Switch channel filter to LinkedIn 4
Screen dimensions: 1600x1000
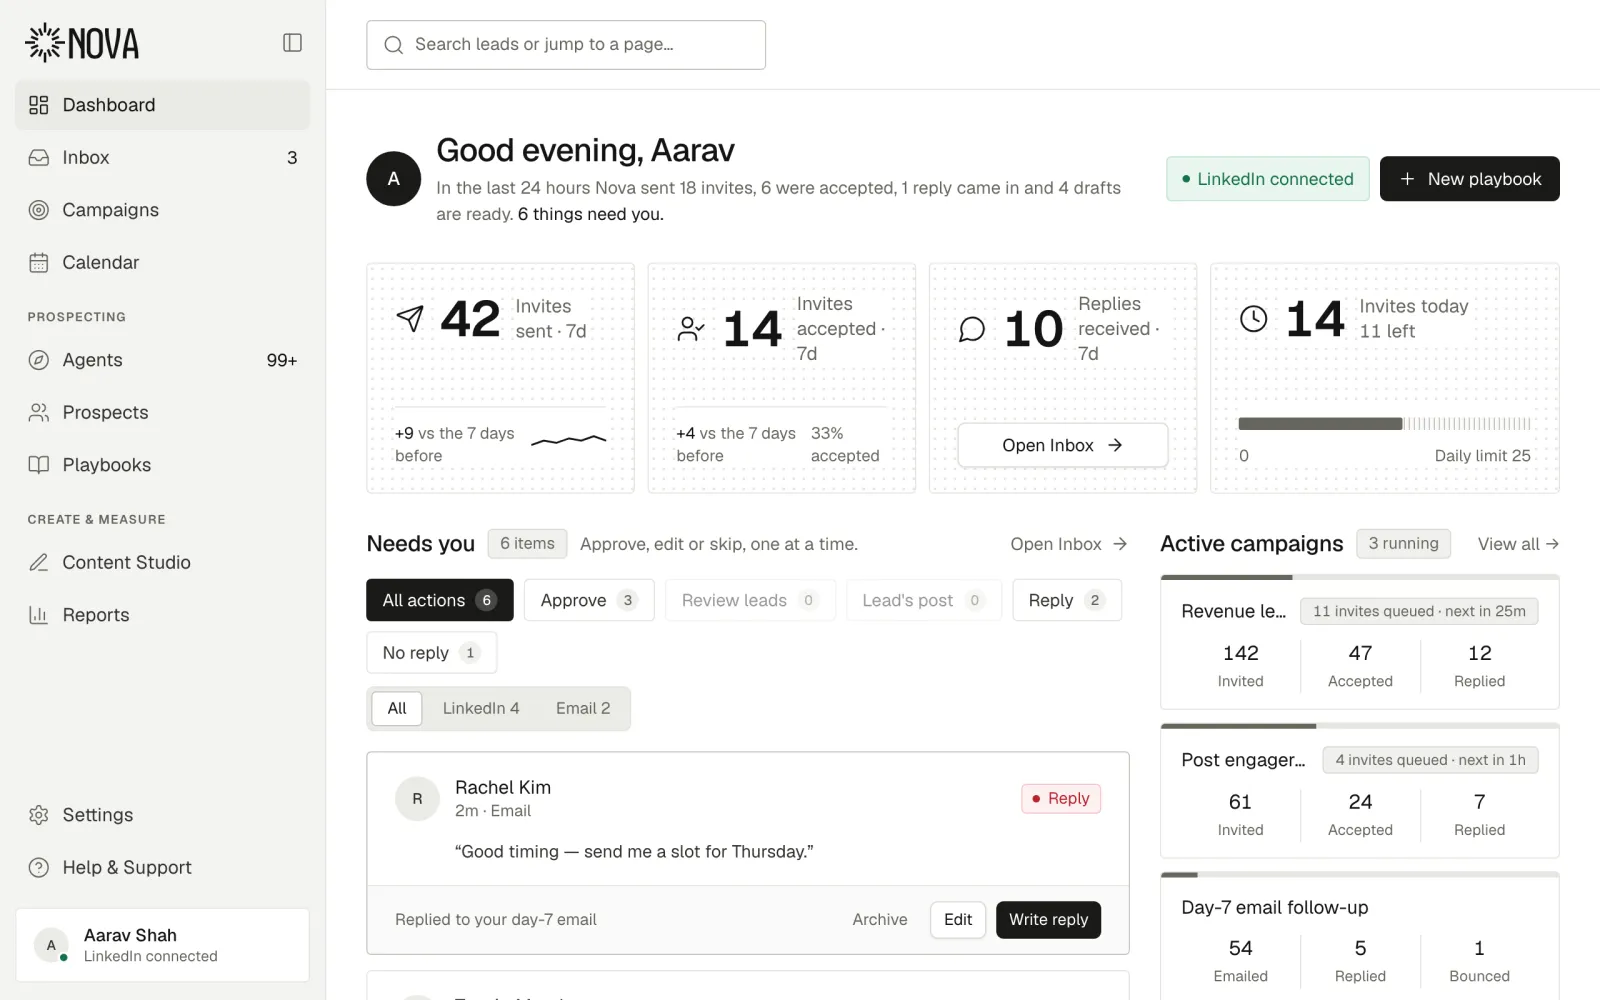(481, 708)
